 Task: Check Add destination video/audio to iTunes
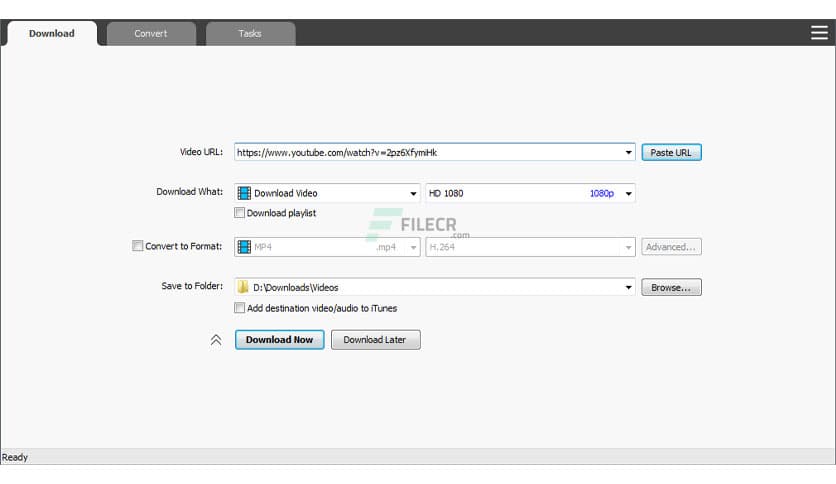click(239, 308)
